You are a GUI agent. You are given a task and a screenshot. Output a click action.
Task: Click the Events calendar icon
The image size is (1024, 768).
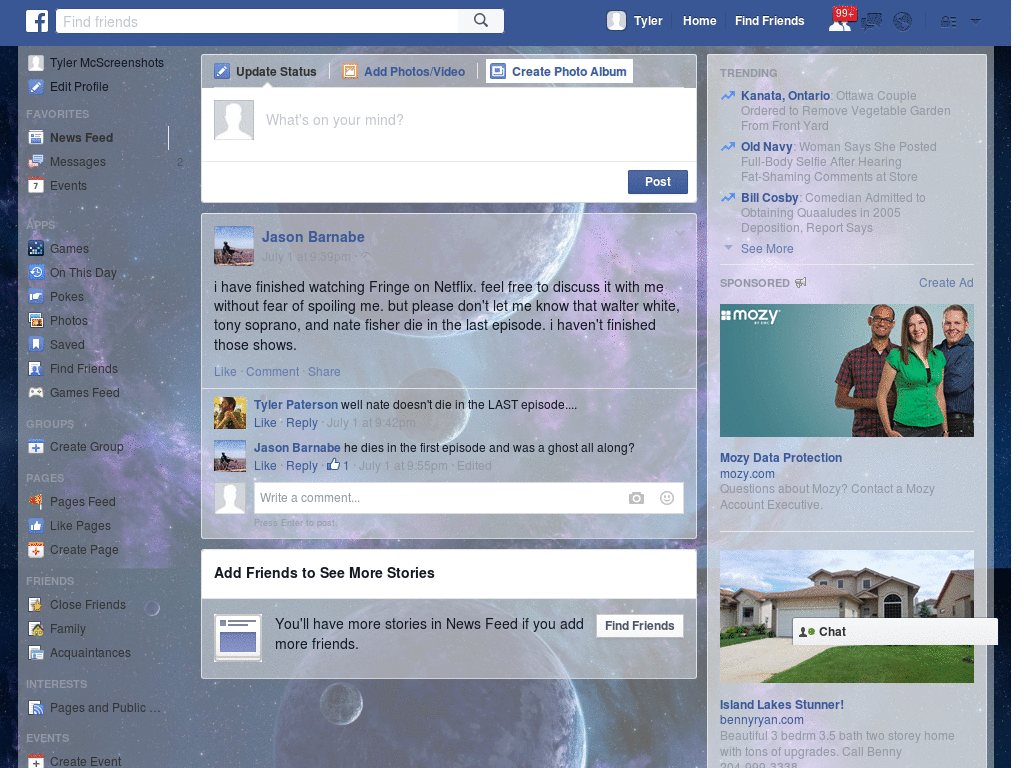tap(36, 185)
